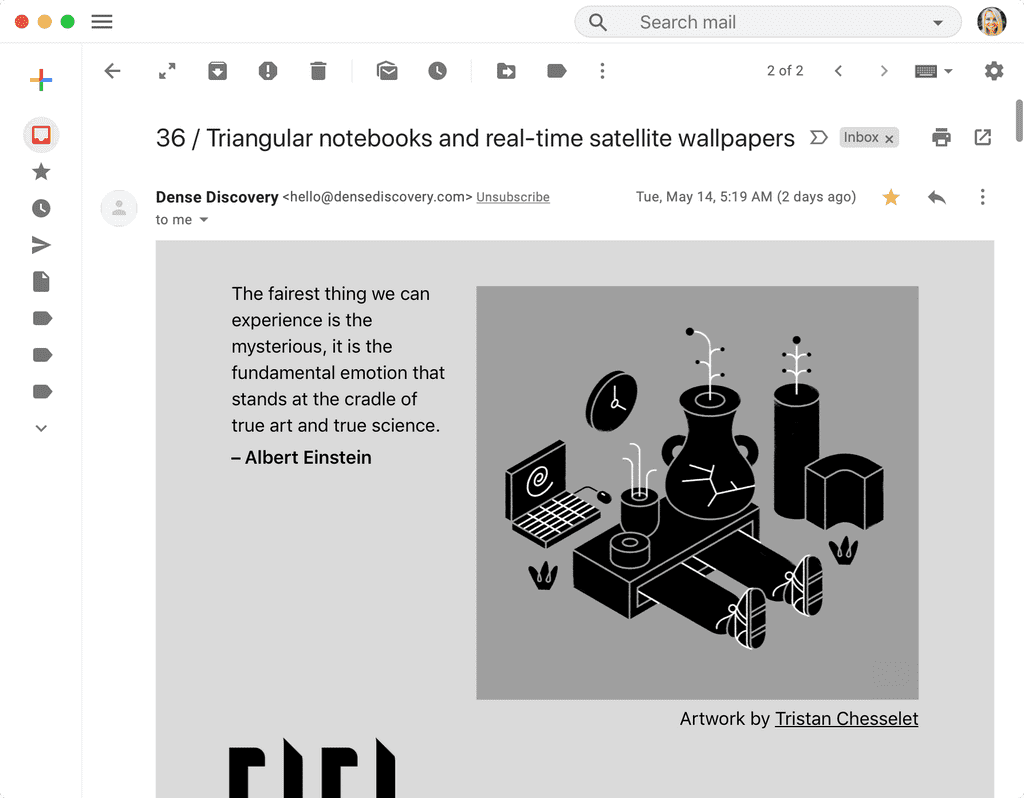Go to the older email arrow

click(884, 71)
